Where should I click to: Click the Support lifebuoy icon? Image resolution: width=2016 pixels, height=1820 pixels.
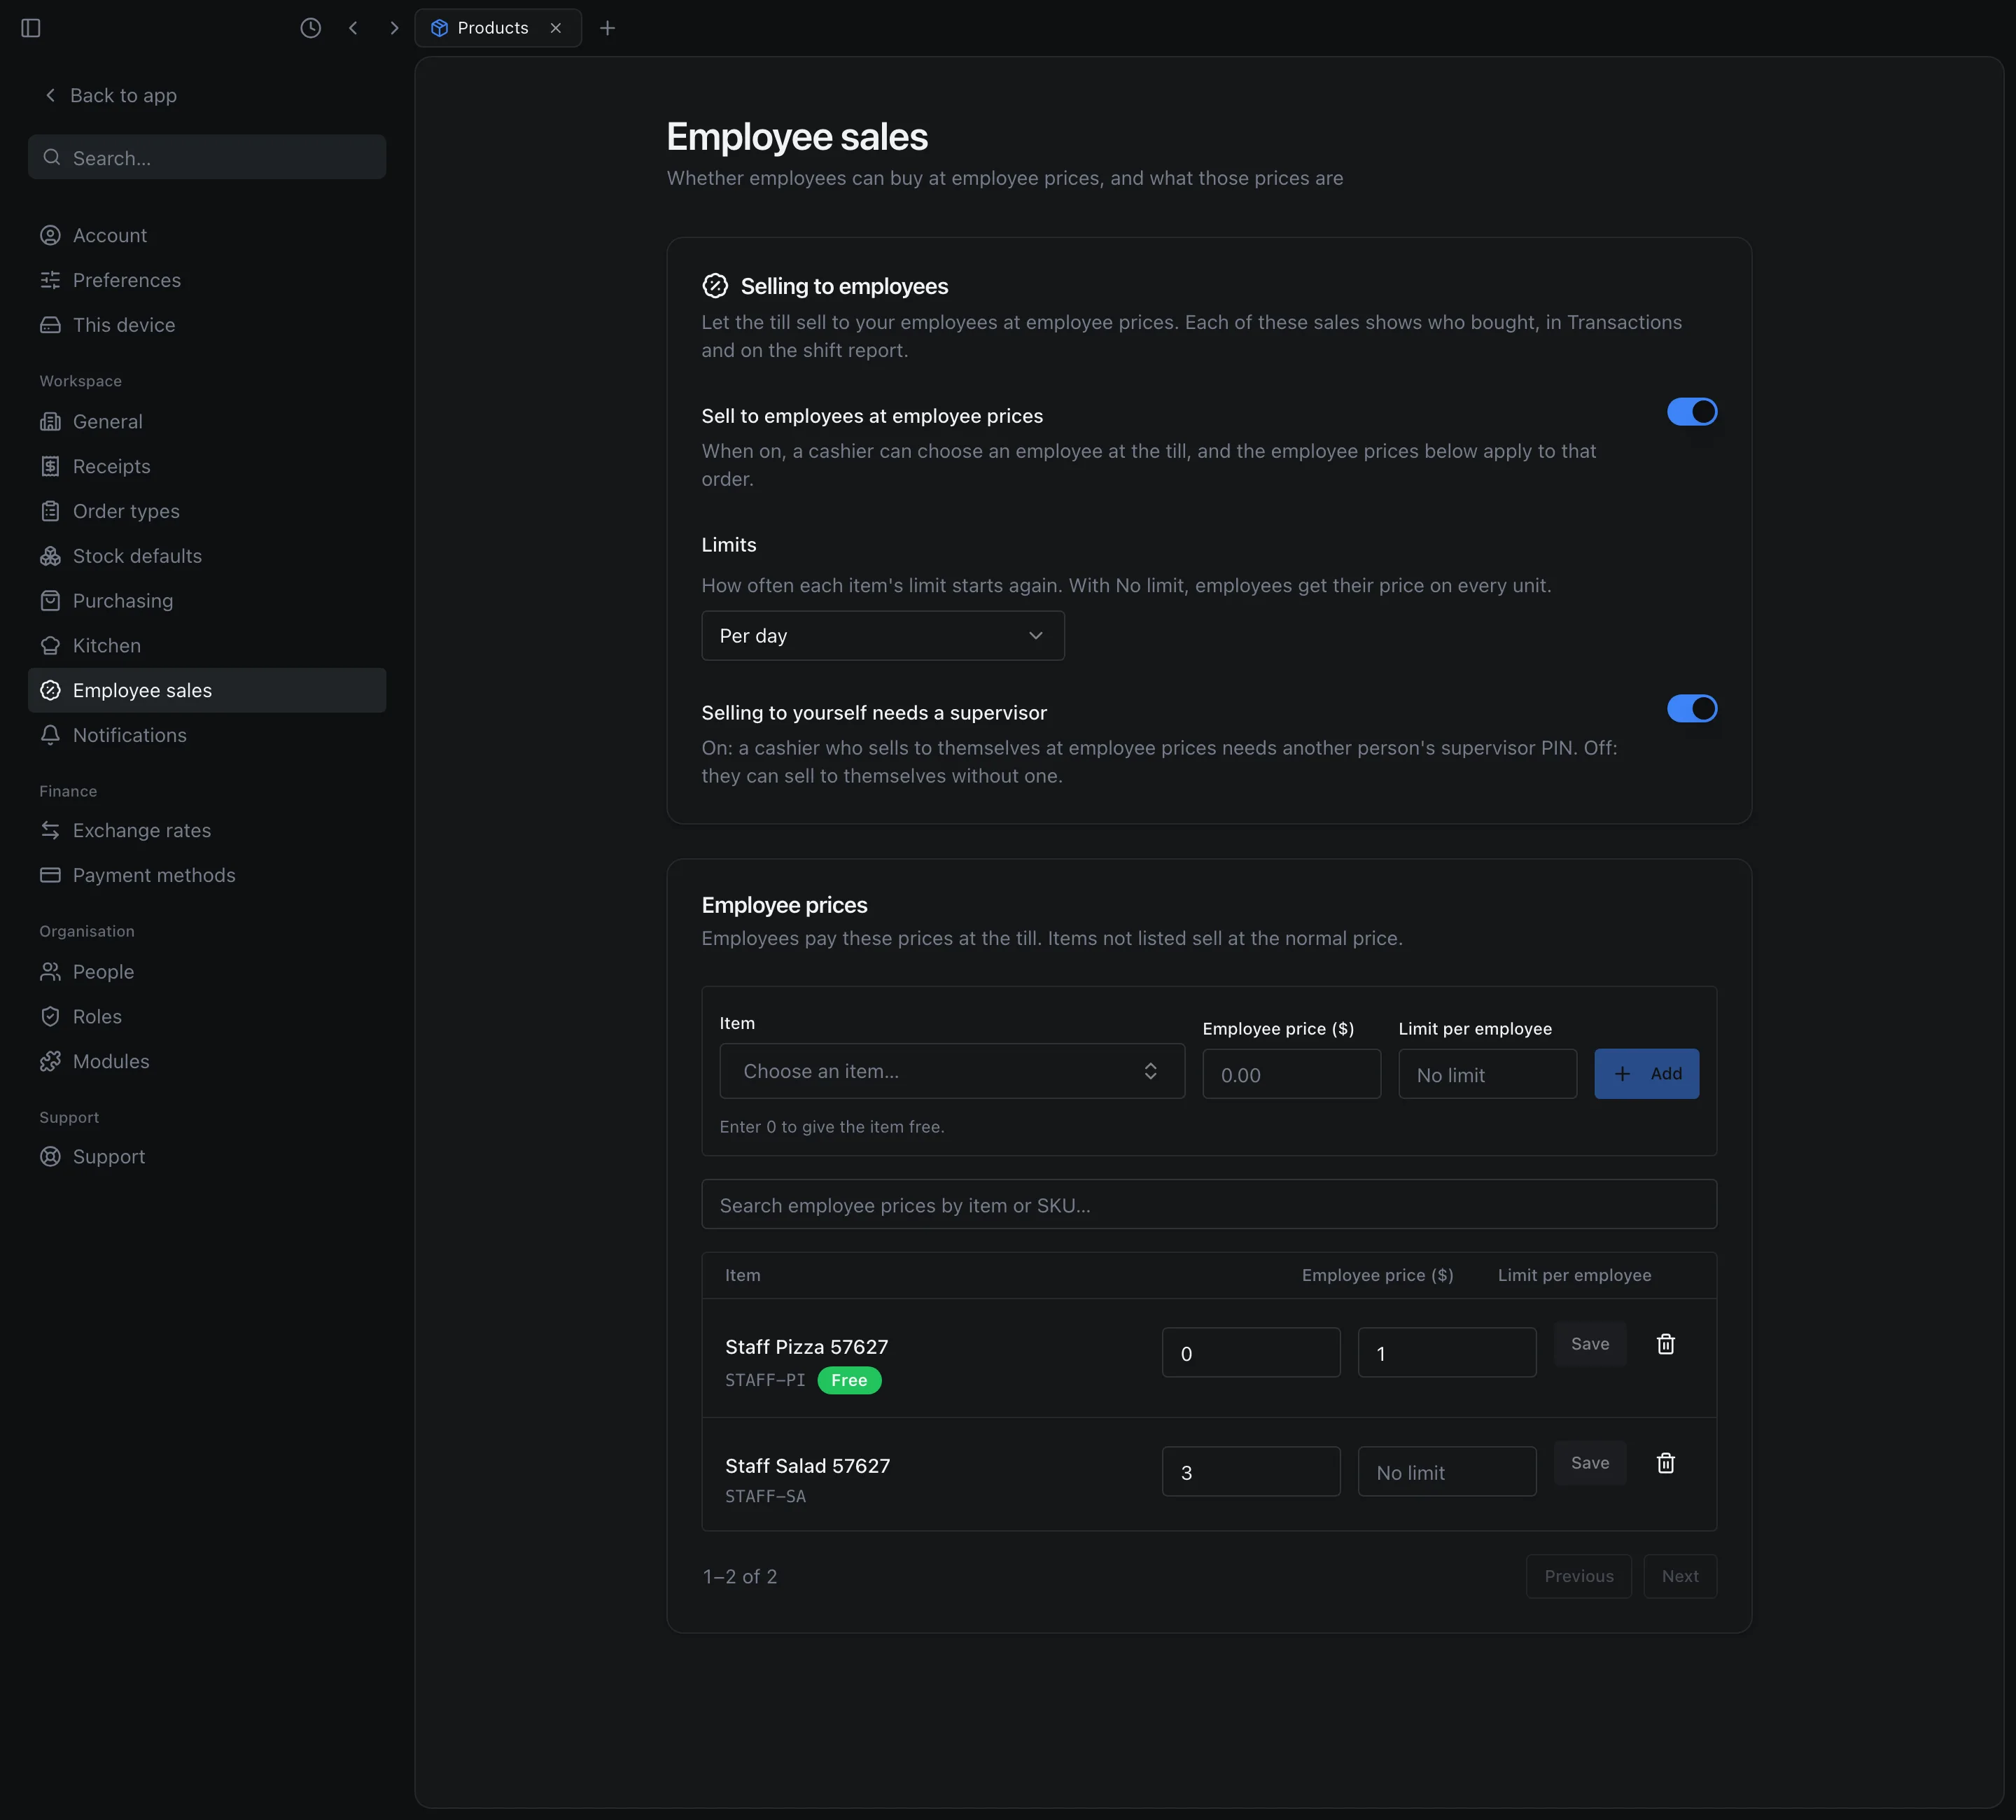click(x=50, y=1157)
